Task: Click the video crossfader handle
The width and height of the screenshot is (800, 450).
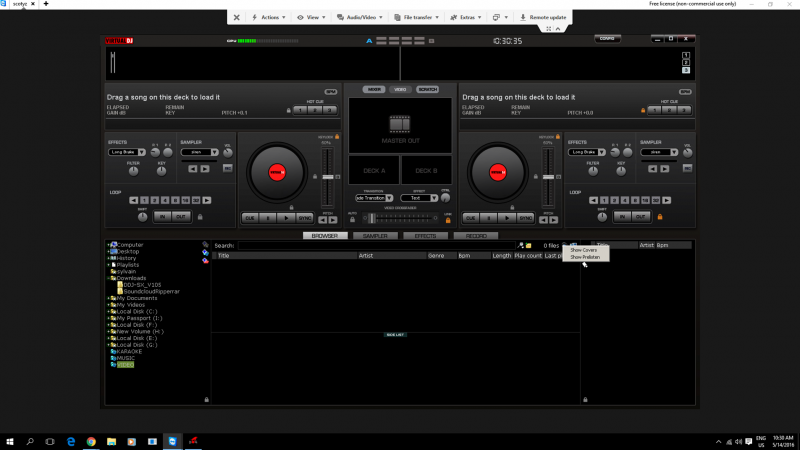Action: click(372, 218)
